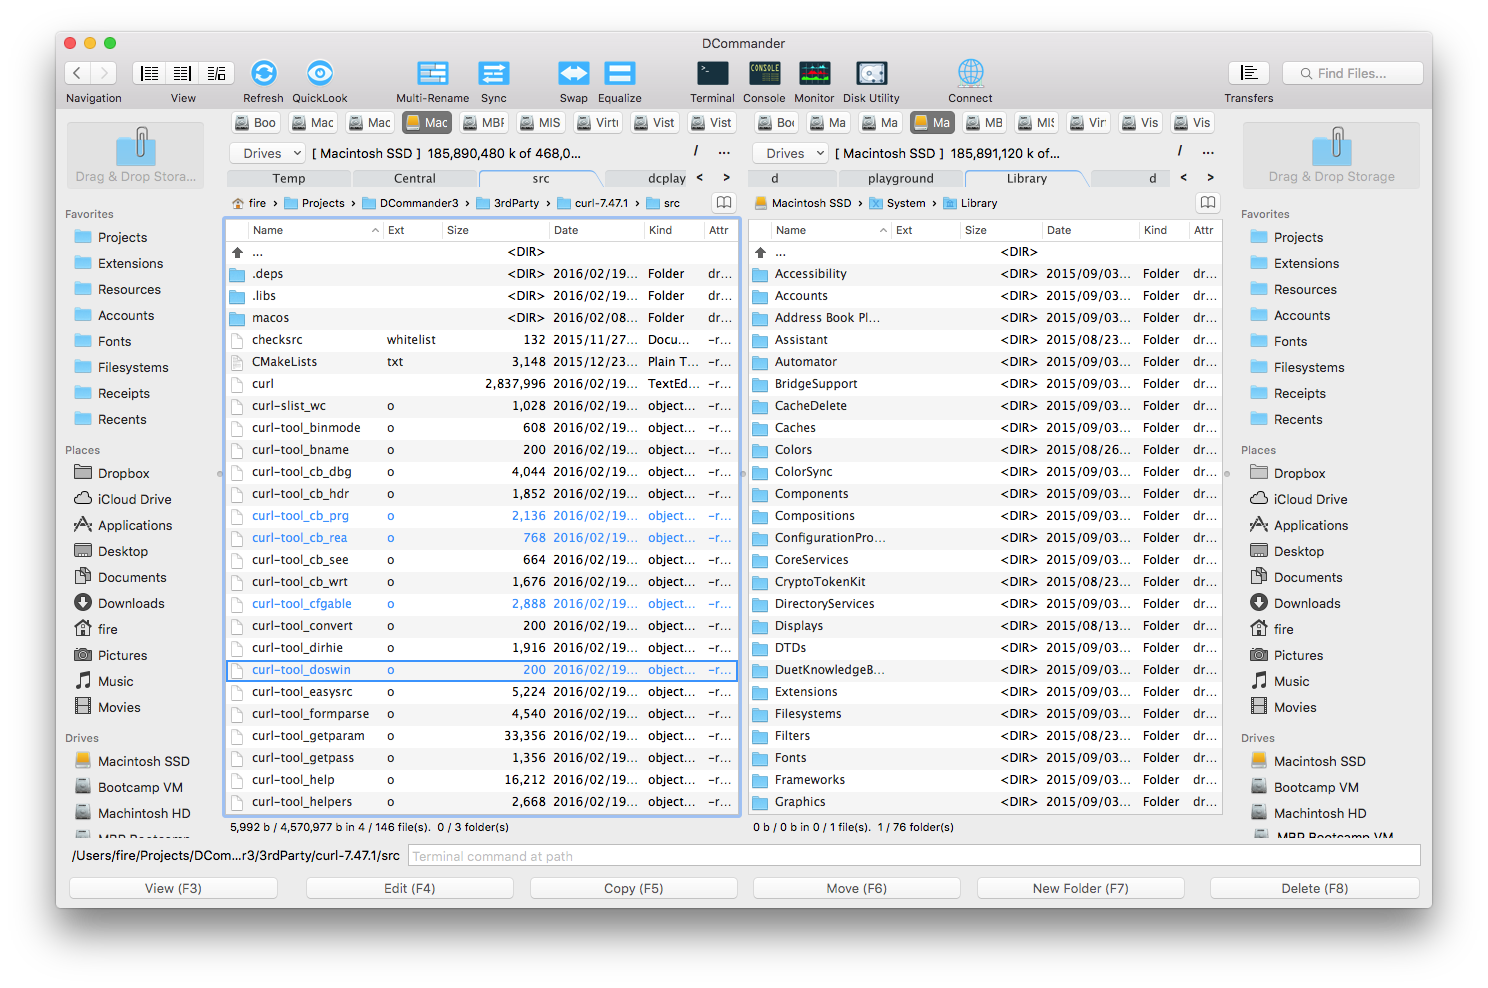
Task: Open right panel Drives dropdown
Action: tap(791, 153)
